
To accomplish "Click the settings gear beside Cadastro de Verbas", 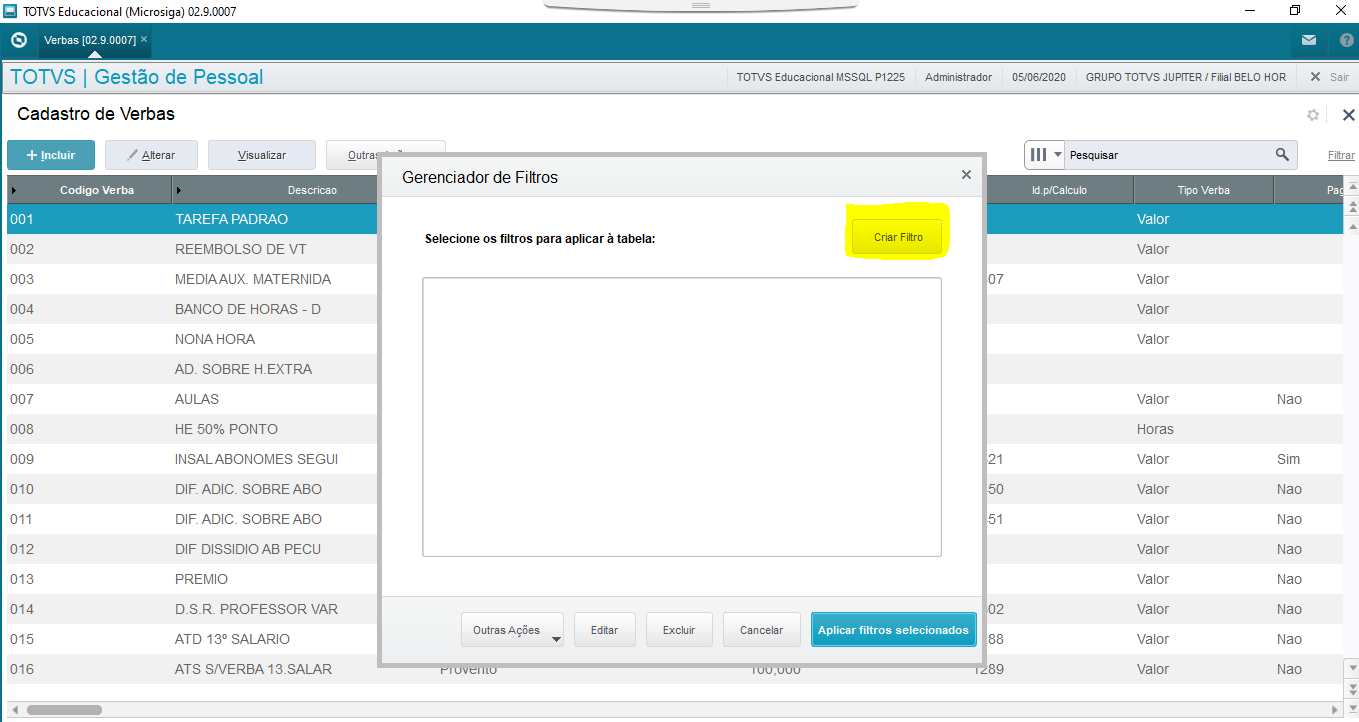I will coord(1313,115).
